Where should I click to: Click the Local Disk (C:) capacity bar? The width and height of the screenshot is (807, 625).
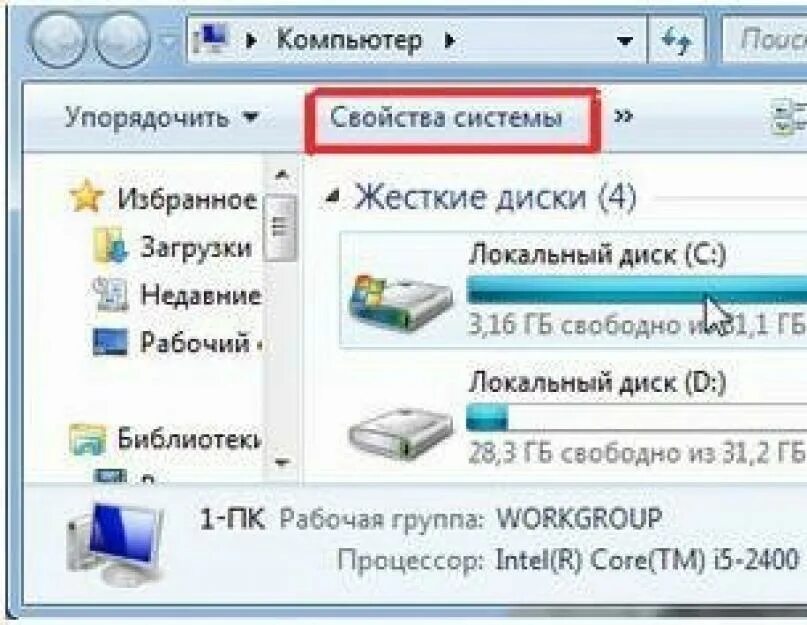pos(636,289)
